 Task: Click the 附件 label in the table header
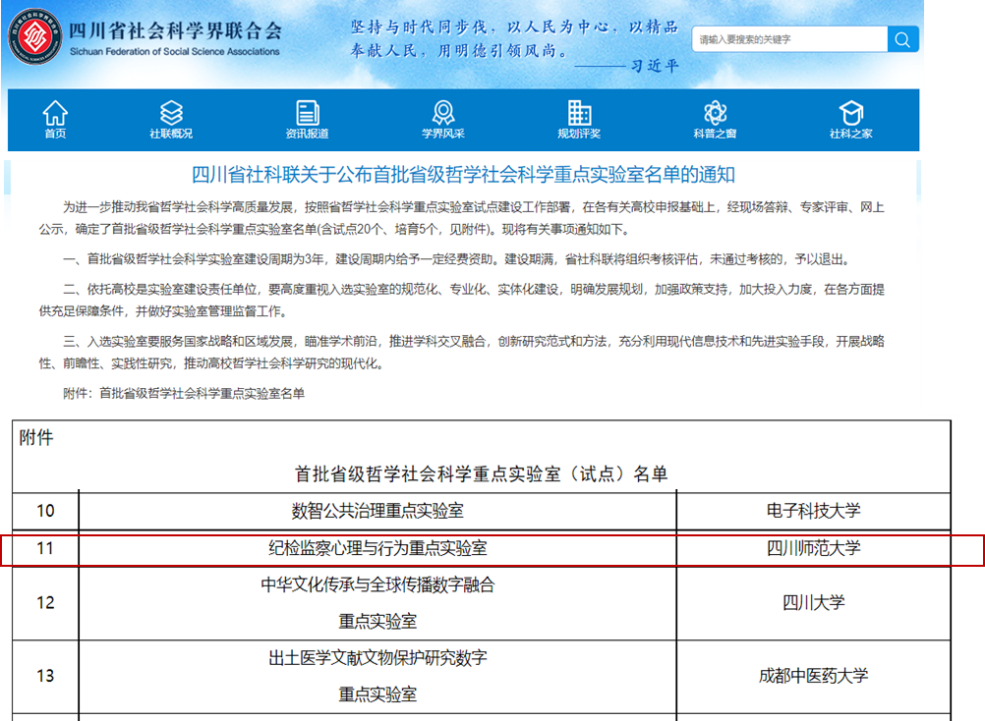click(36, 438)
